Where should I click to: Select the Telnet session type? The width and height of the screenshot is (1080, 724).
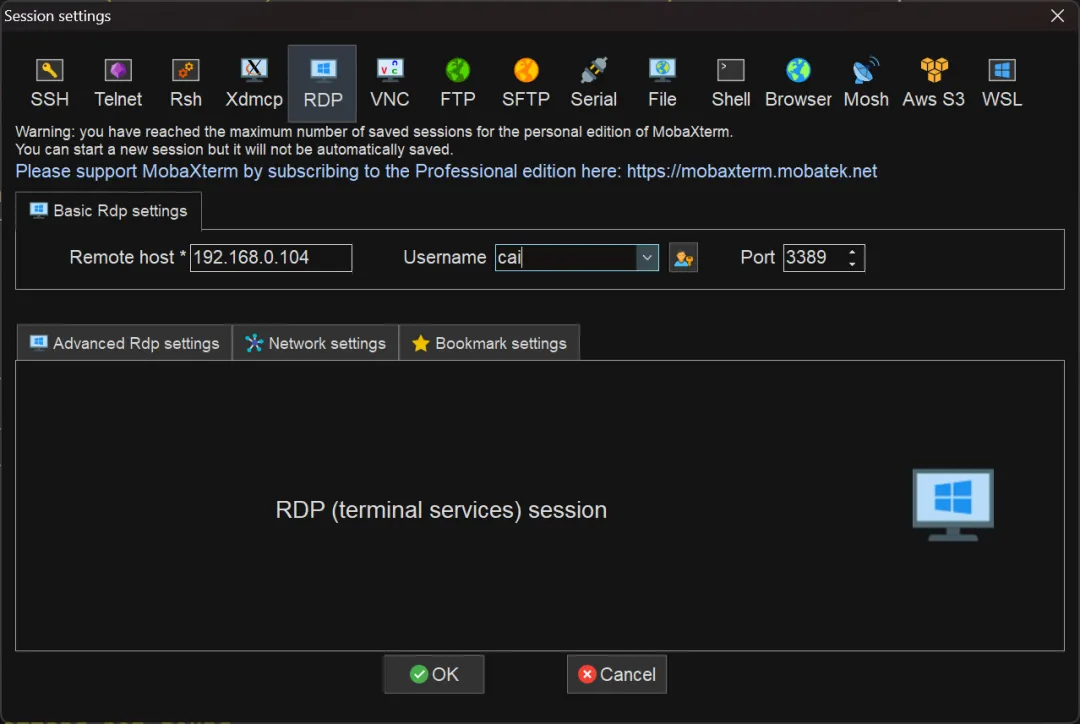pos(118,83)
